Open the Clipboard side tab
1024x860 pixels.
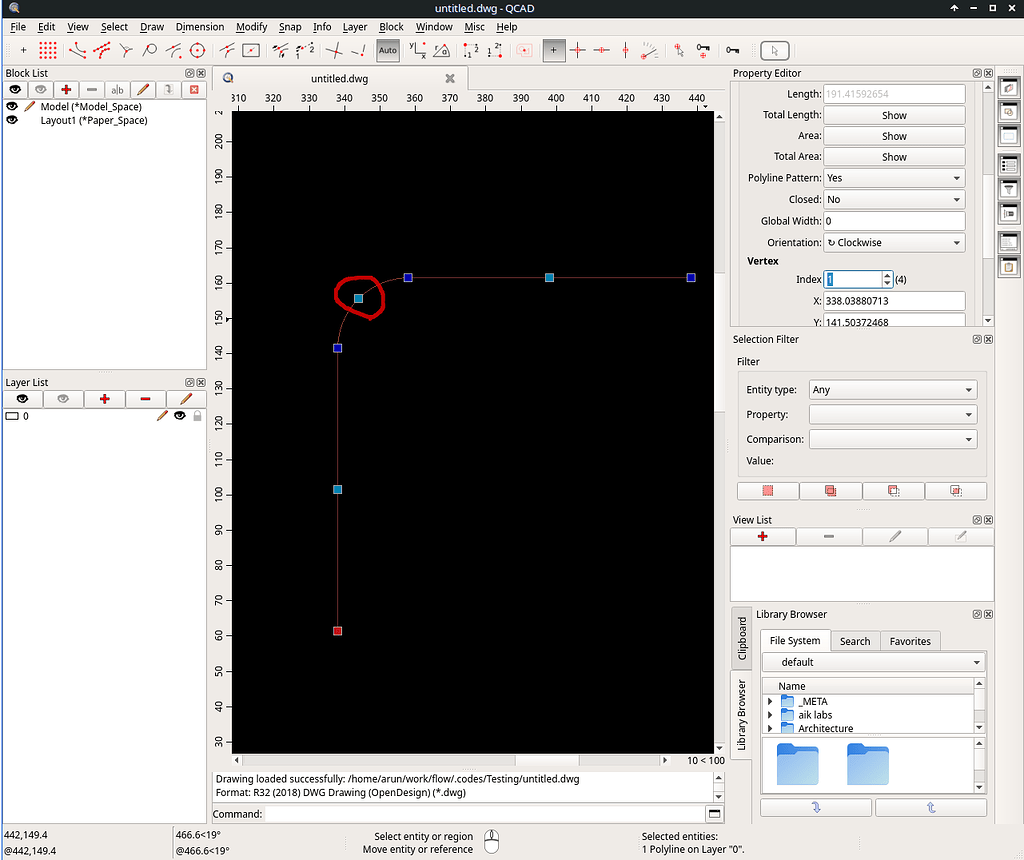pos(741,638)
